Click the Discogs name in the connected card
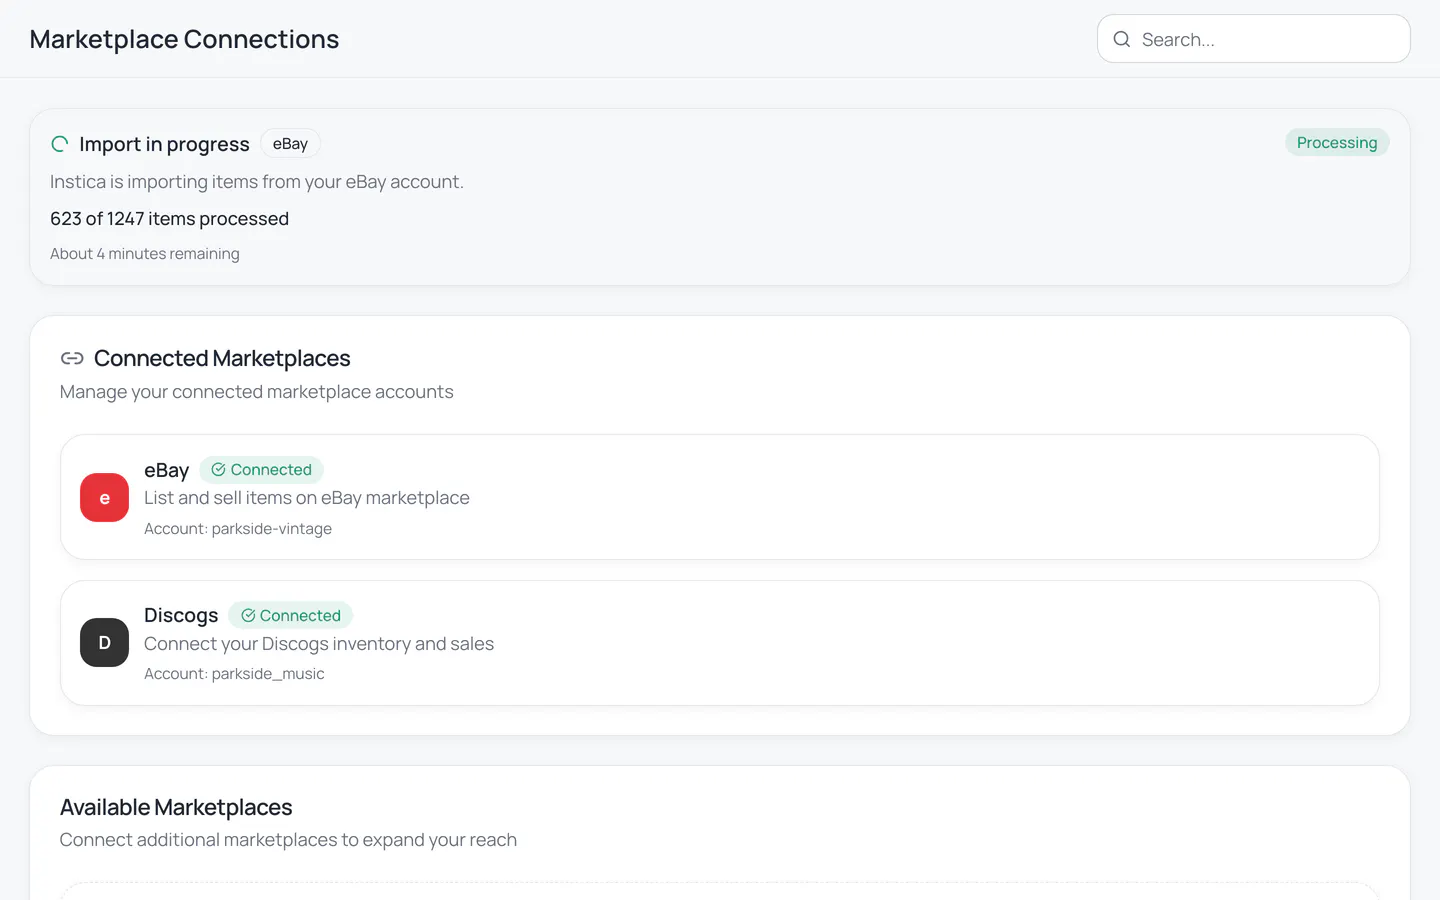The height and width of the screenshot is (900, 1440). [x=181, y=615]
